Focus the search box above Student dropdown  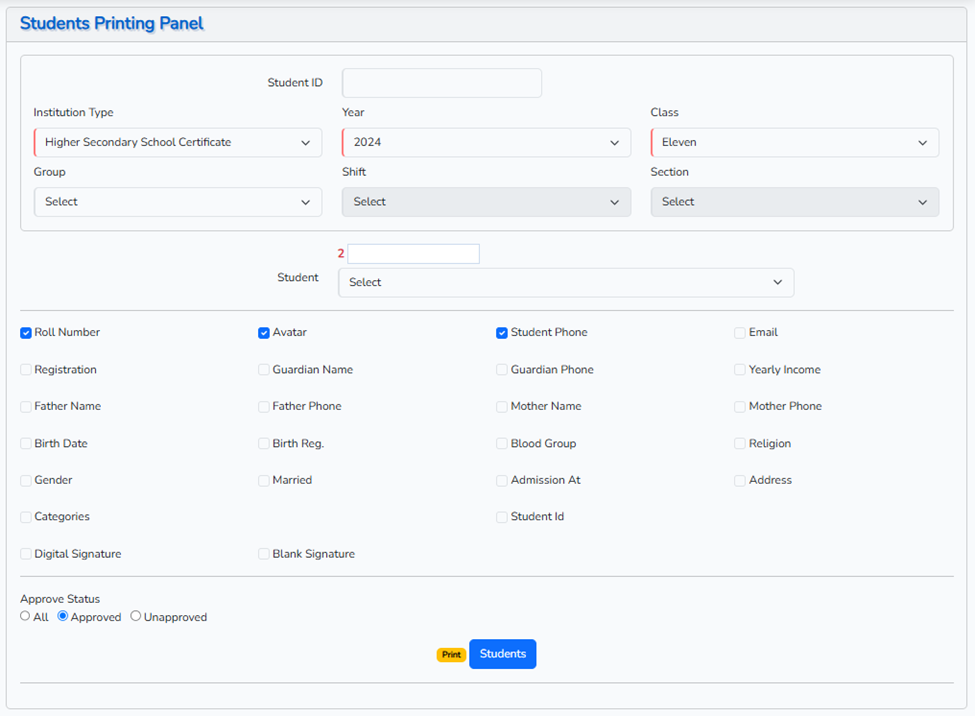tap(413, 254)
